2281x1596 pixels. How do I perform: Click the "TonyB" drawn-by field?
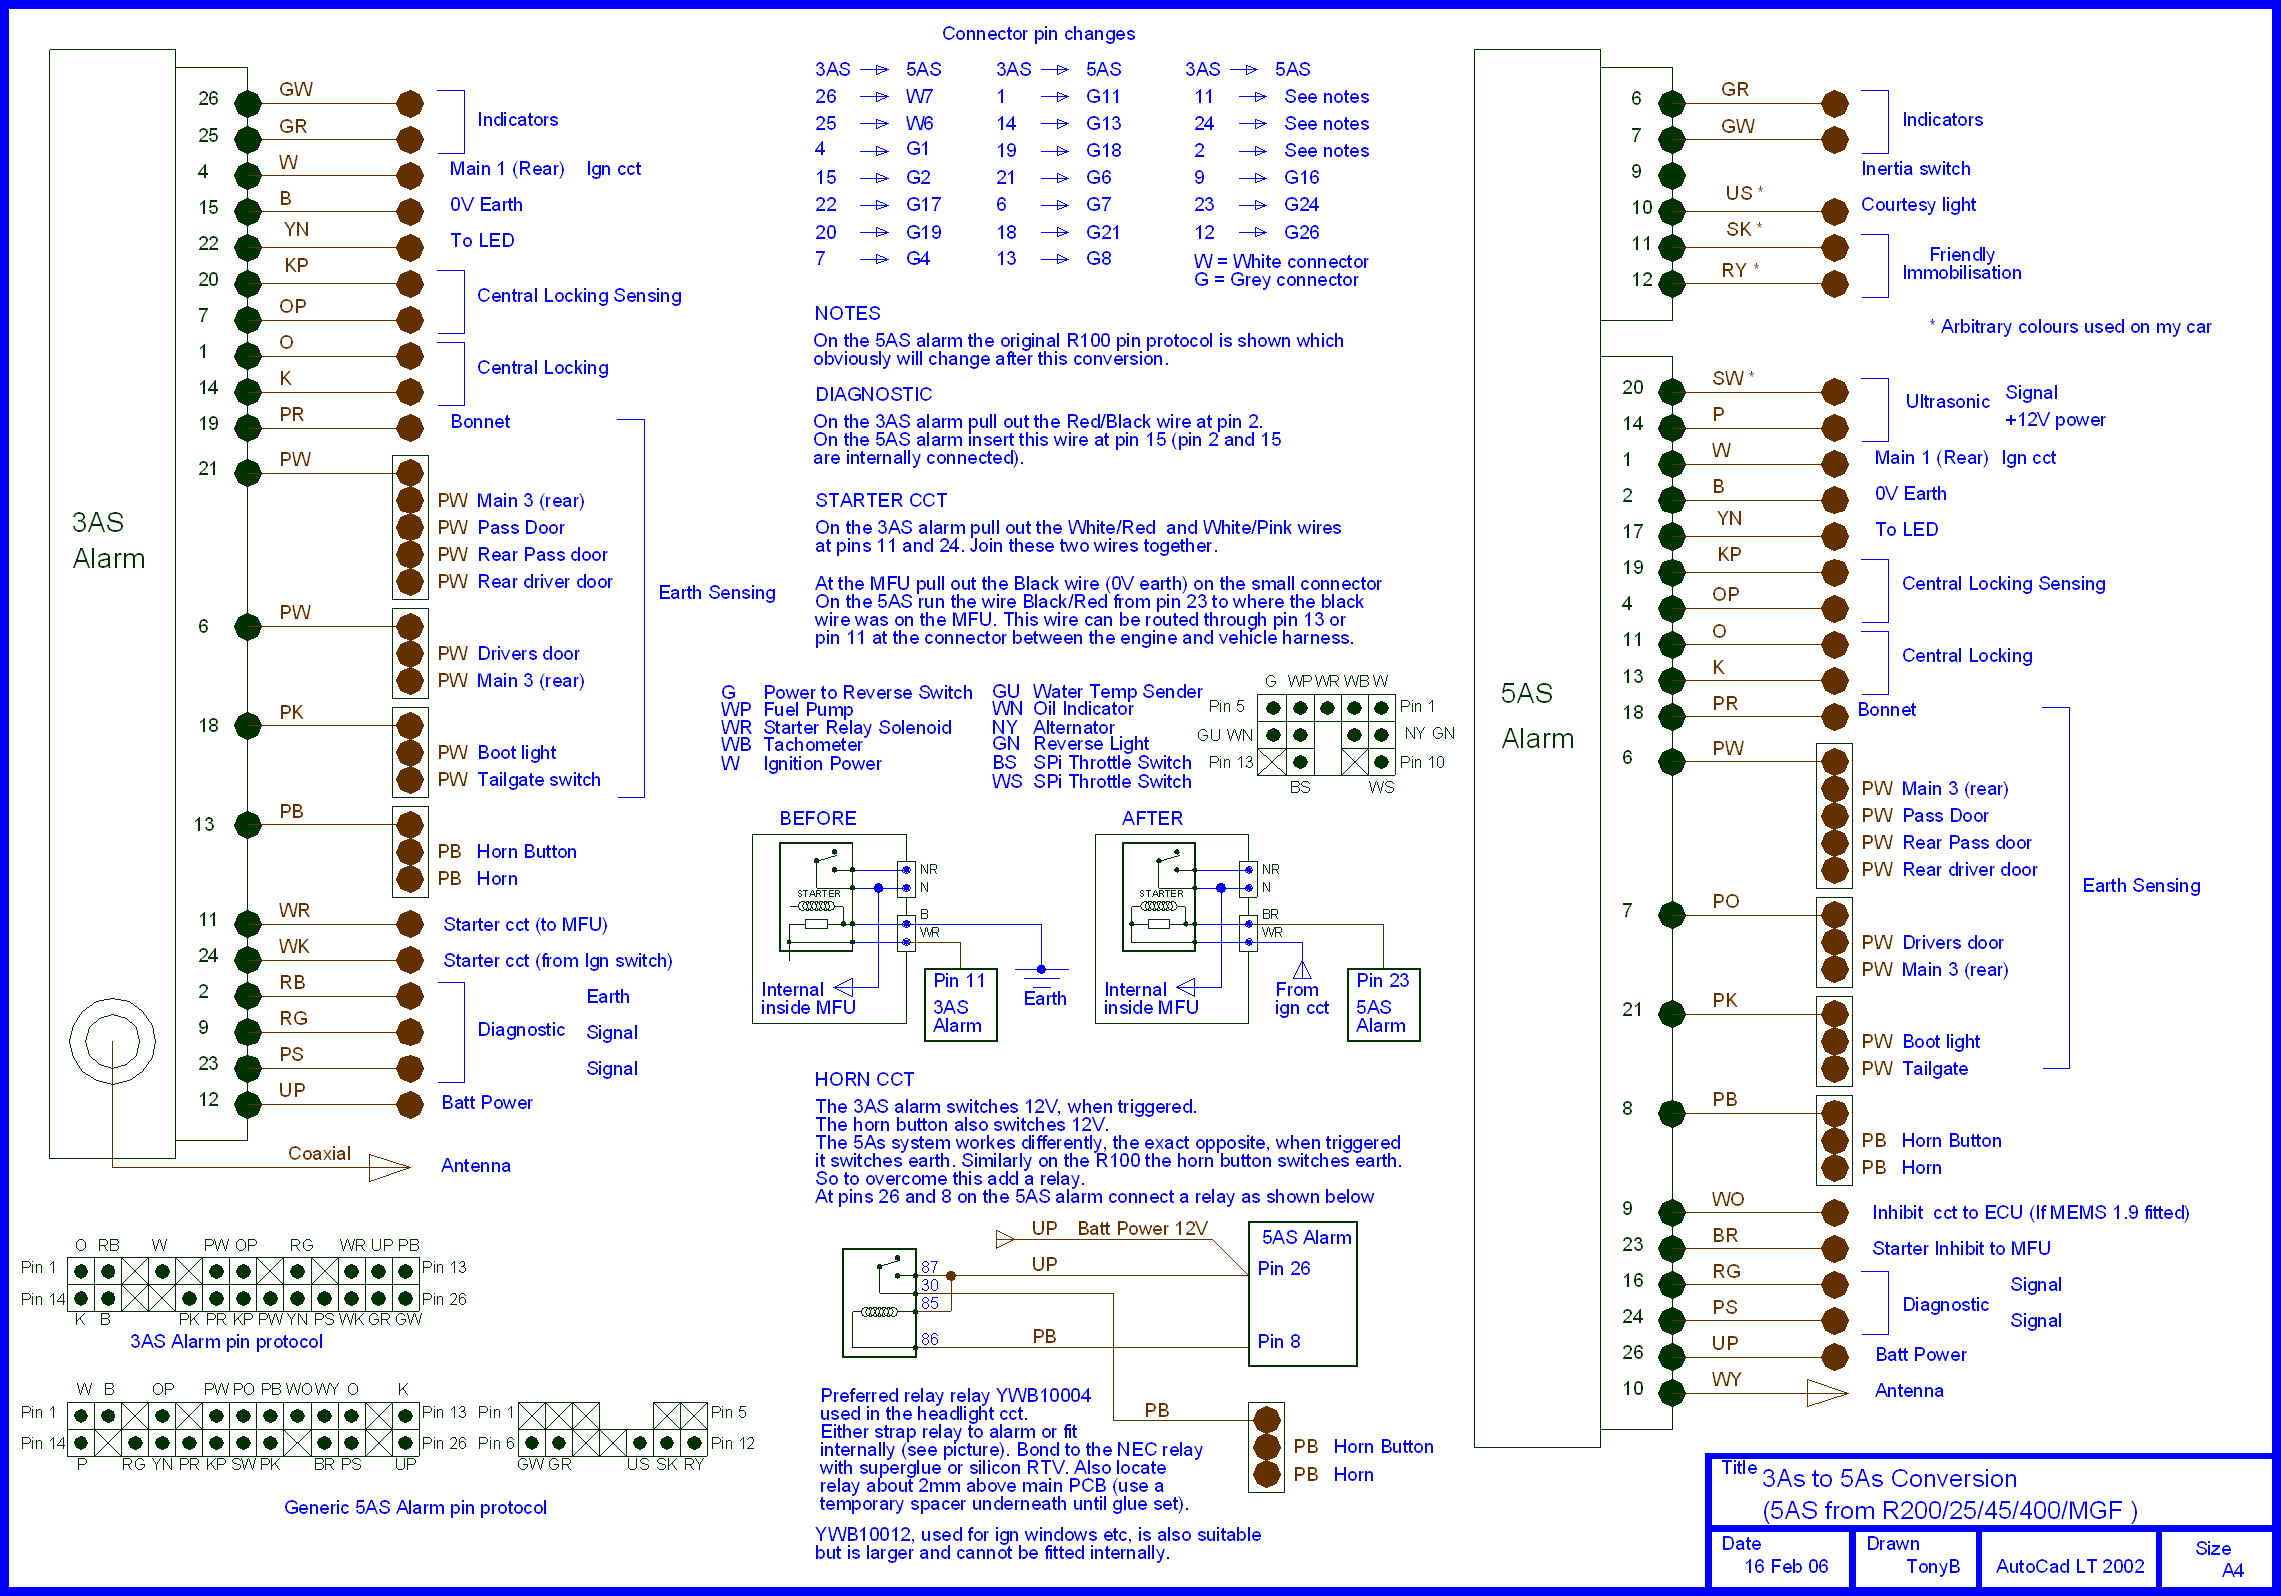point(1932,1567)
